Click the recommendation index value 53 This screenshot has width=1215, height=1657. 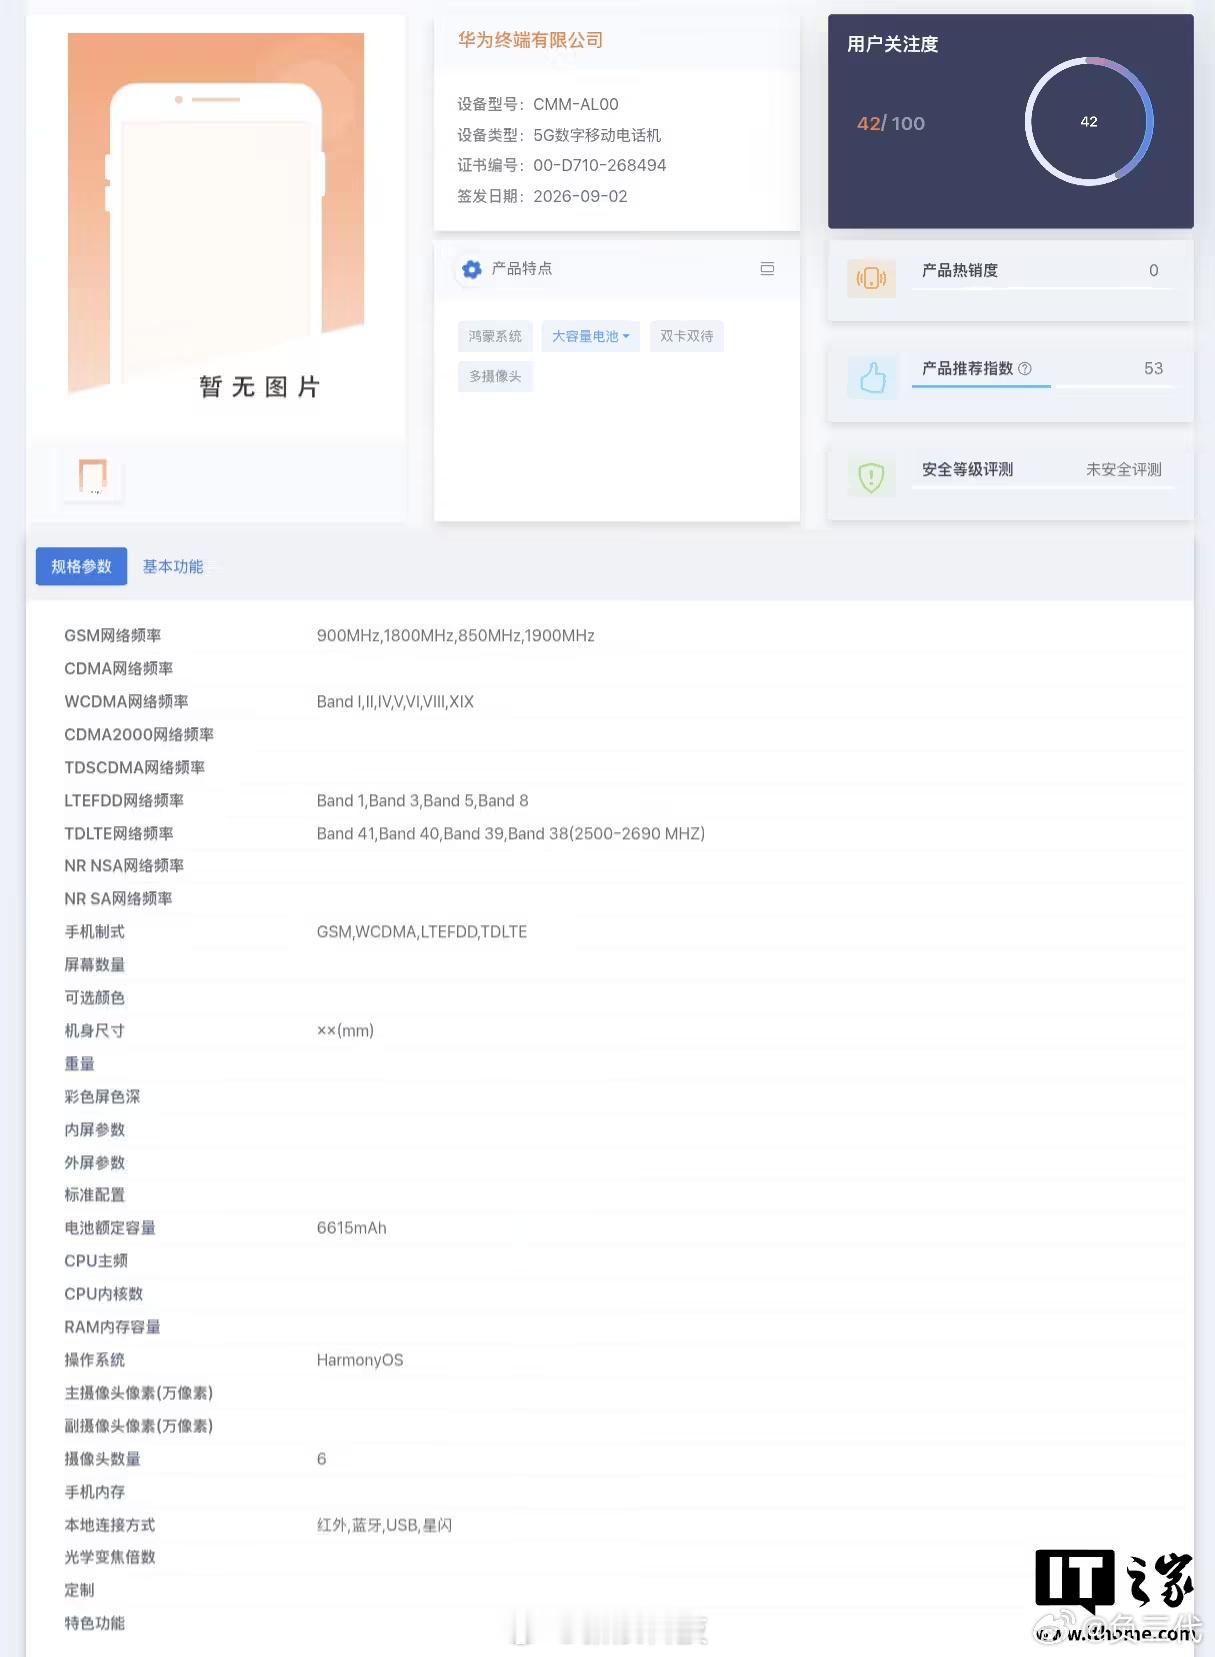click(x=1153, y=368)
